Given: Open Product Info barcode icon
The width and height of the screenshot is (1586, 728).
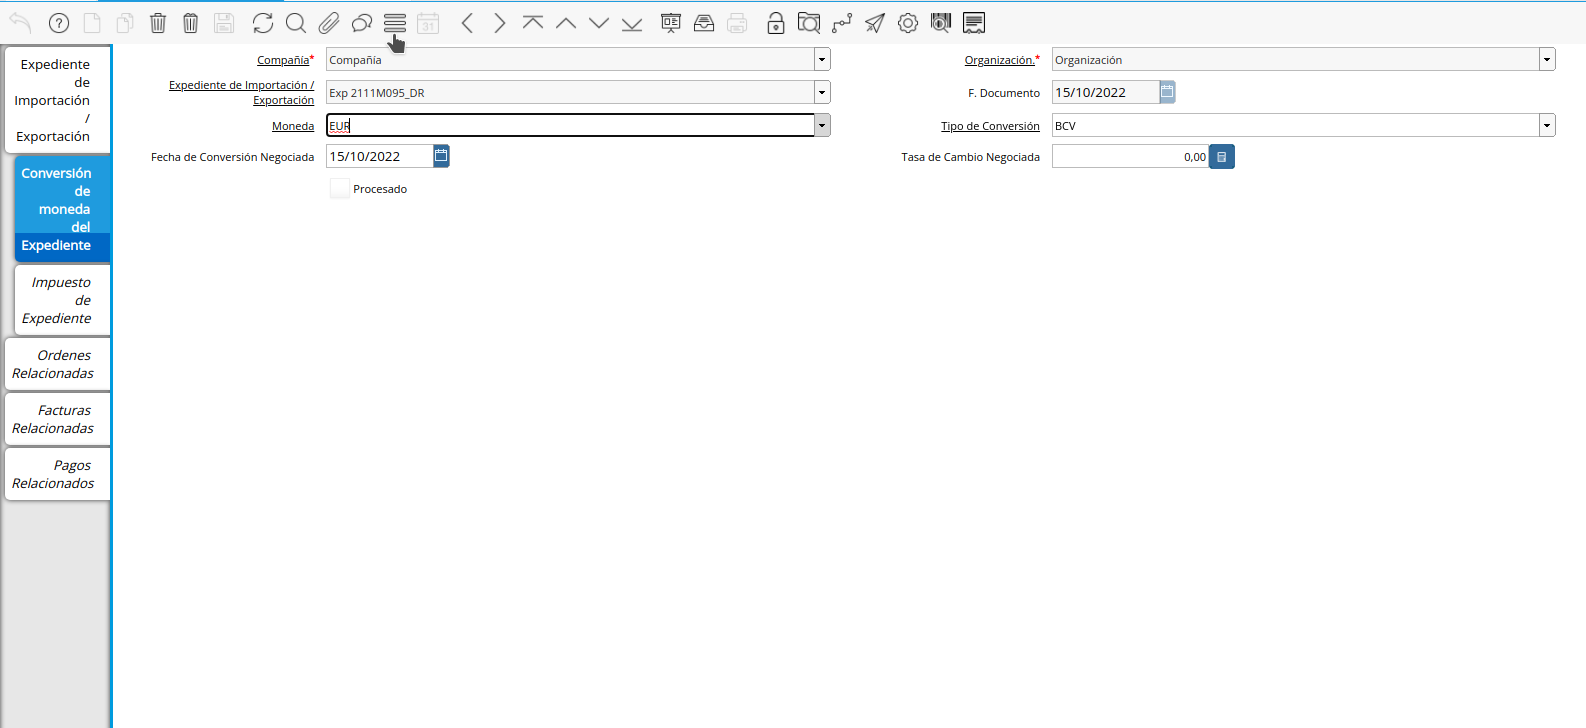Looking at the screenshot, I should click(x=941, y=23).
